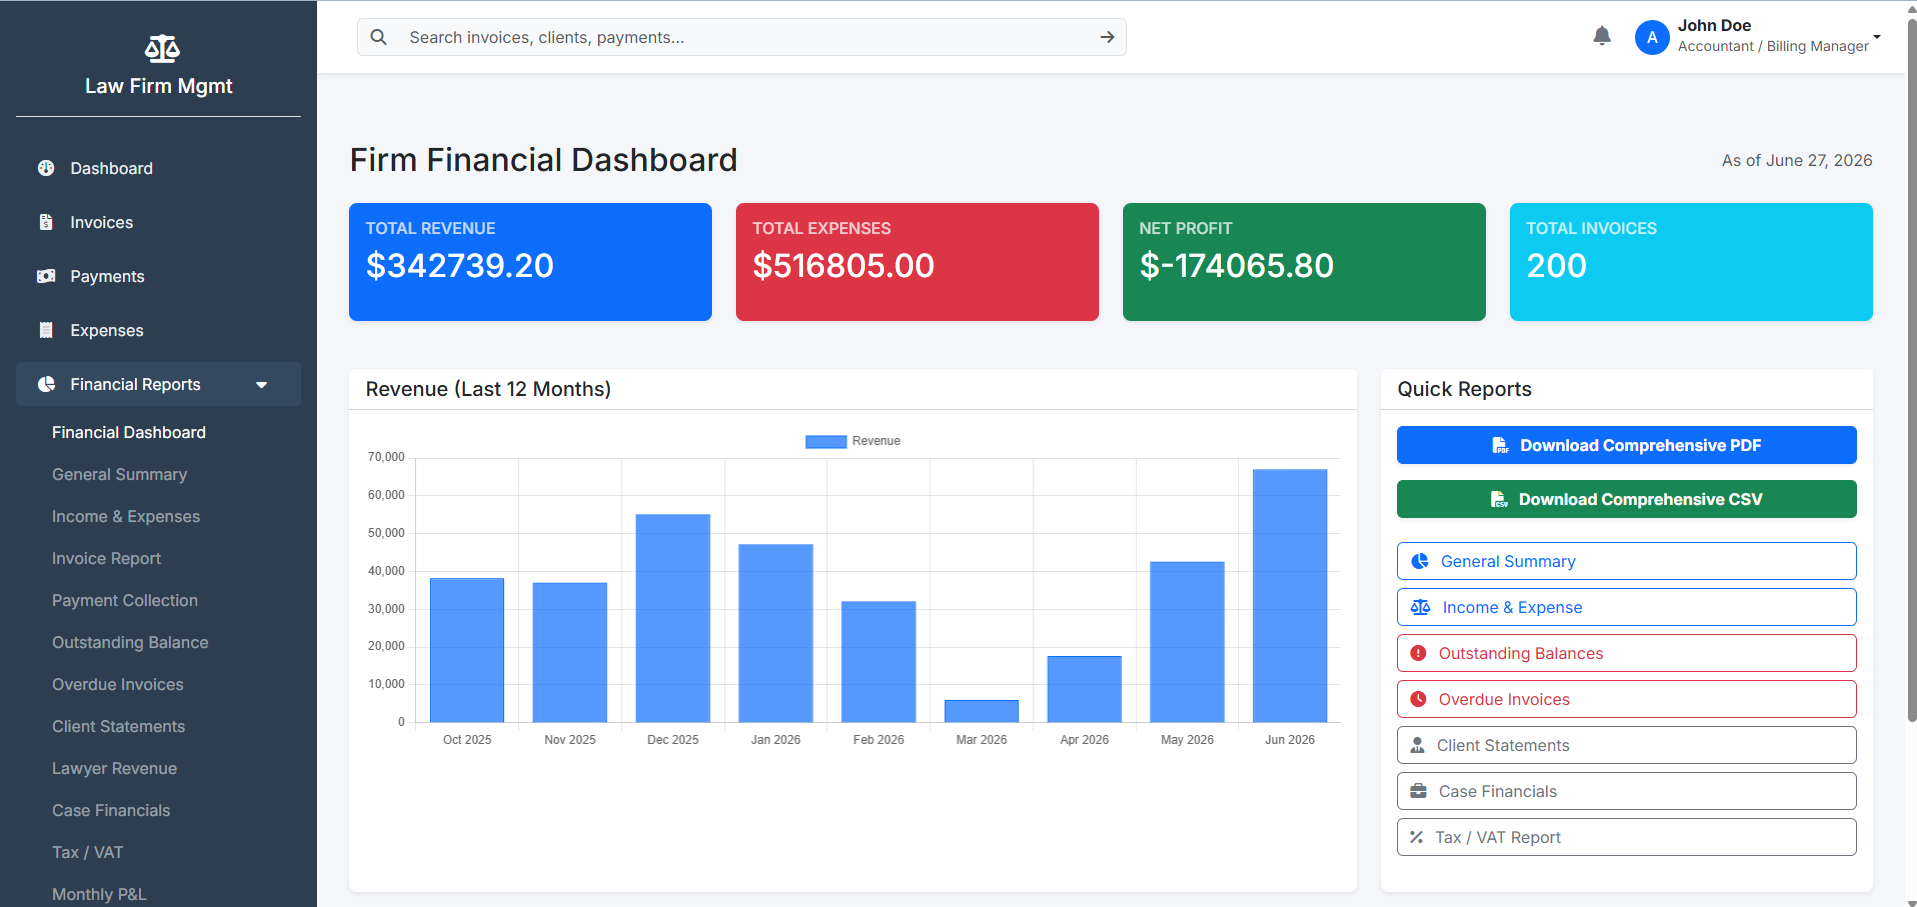The height and width of the screenshot is (907, 1917).
Task: Toggle the Revenue legend box in the chart
Action: tap(826, 441)
